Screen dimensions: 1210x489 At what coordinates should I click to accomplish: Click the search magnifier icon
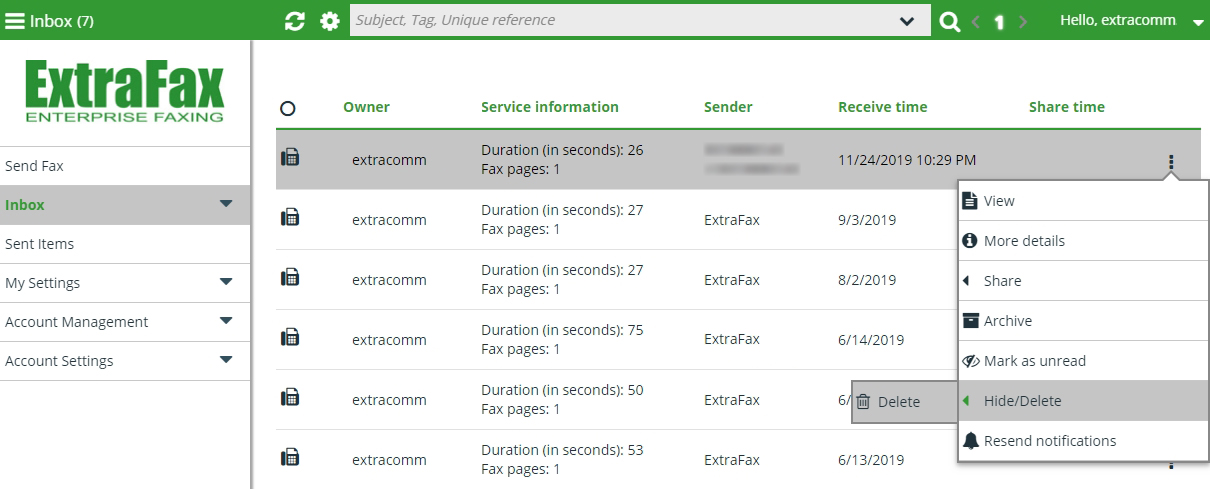[950, 21]
